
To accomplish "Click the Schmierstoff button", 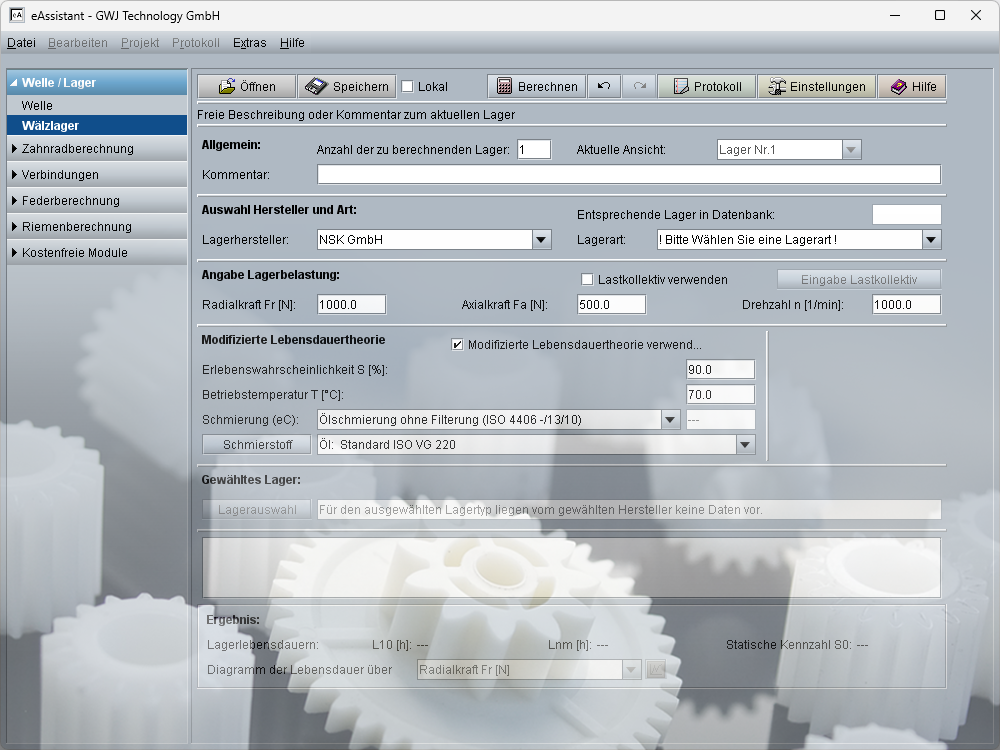I will point(256,445).
